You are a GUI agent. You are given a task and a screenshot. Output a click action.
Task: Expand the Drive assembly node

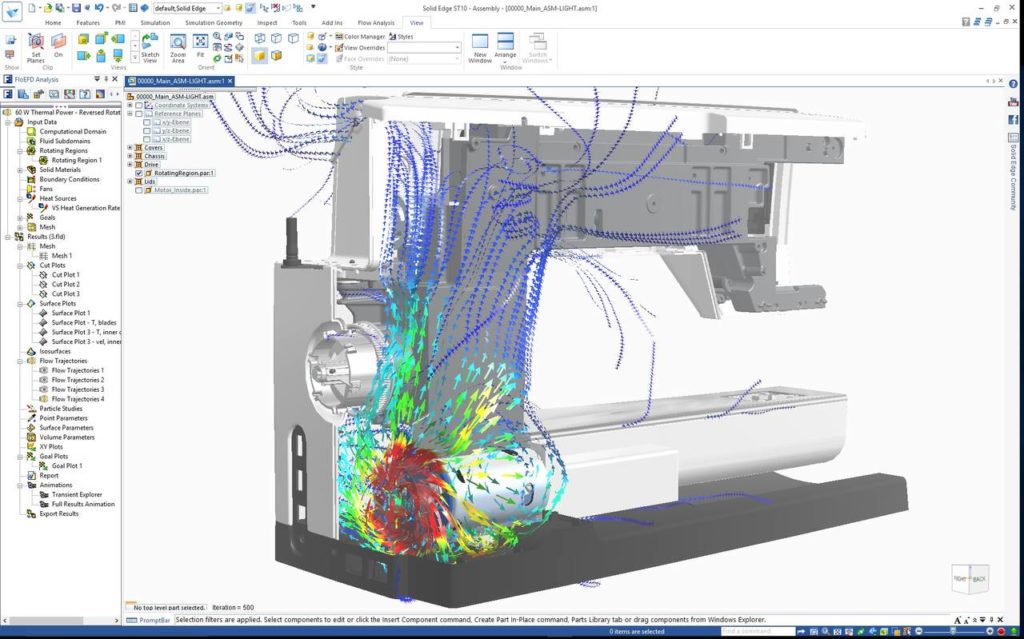pos(130,164)
